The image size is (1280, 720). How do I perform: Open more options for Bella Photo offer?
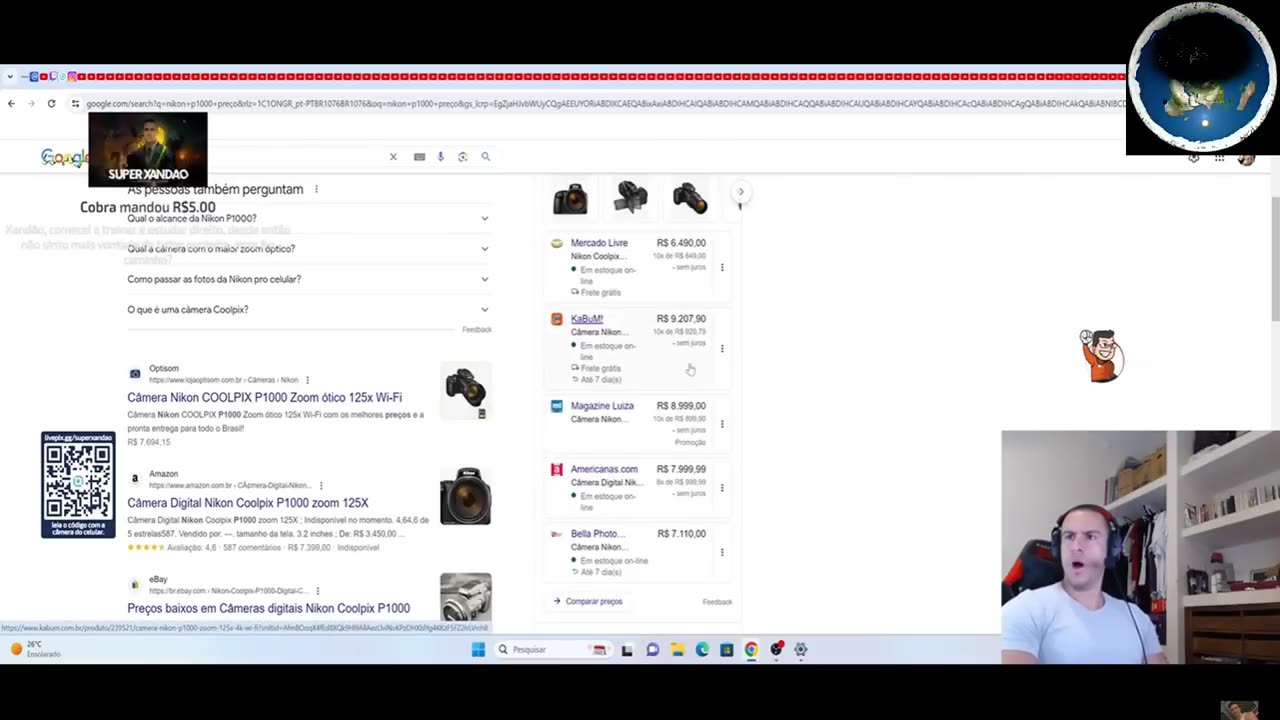click(x=722, y=552)
